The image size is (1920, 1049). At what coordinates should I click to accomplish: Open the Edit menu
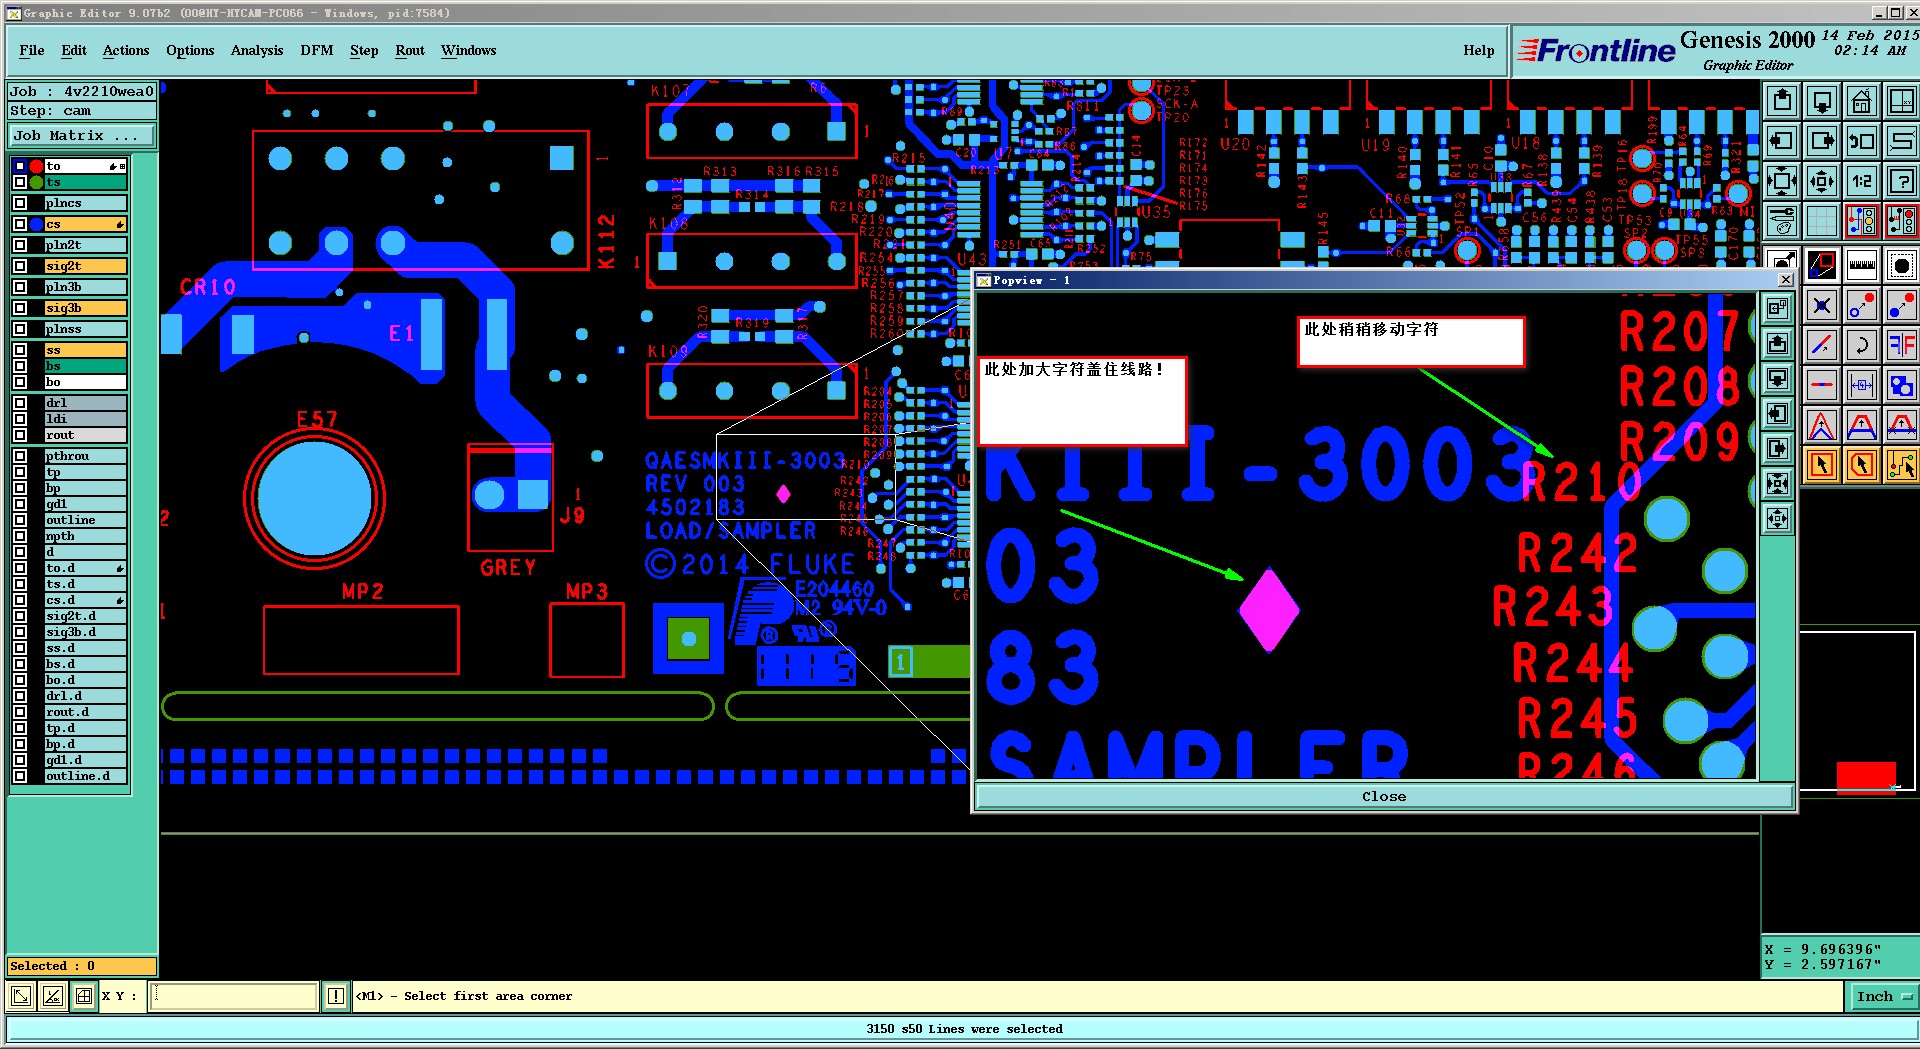pyautogui.click(x=74, y=50)
